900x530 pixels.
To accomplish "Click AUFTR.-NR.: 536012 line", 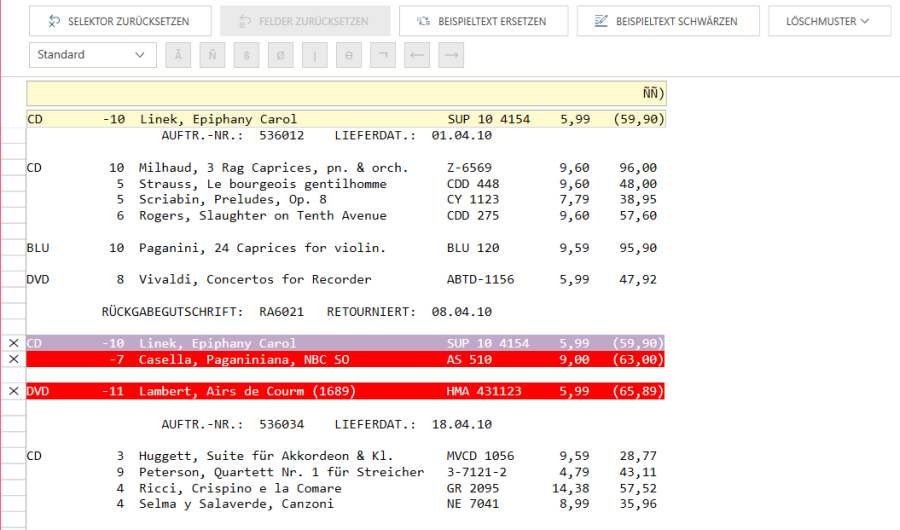I will [327, 136].
